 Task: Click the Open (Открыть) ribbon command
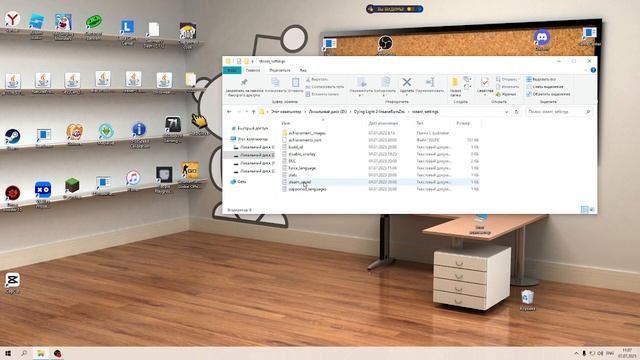[x=507, y=79]
